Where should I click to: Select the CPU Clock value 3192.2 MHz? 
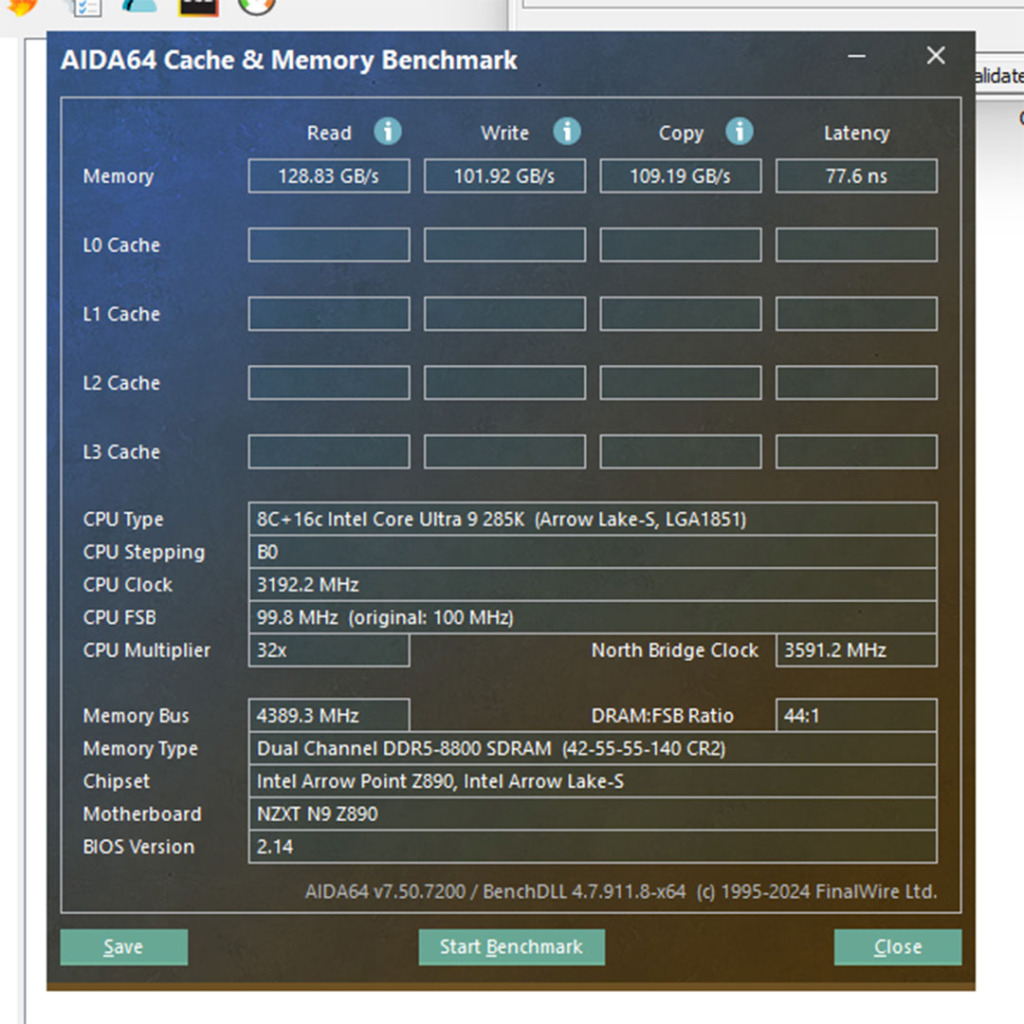tap(593, 584)
